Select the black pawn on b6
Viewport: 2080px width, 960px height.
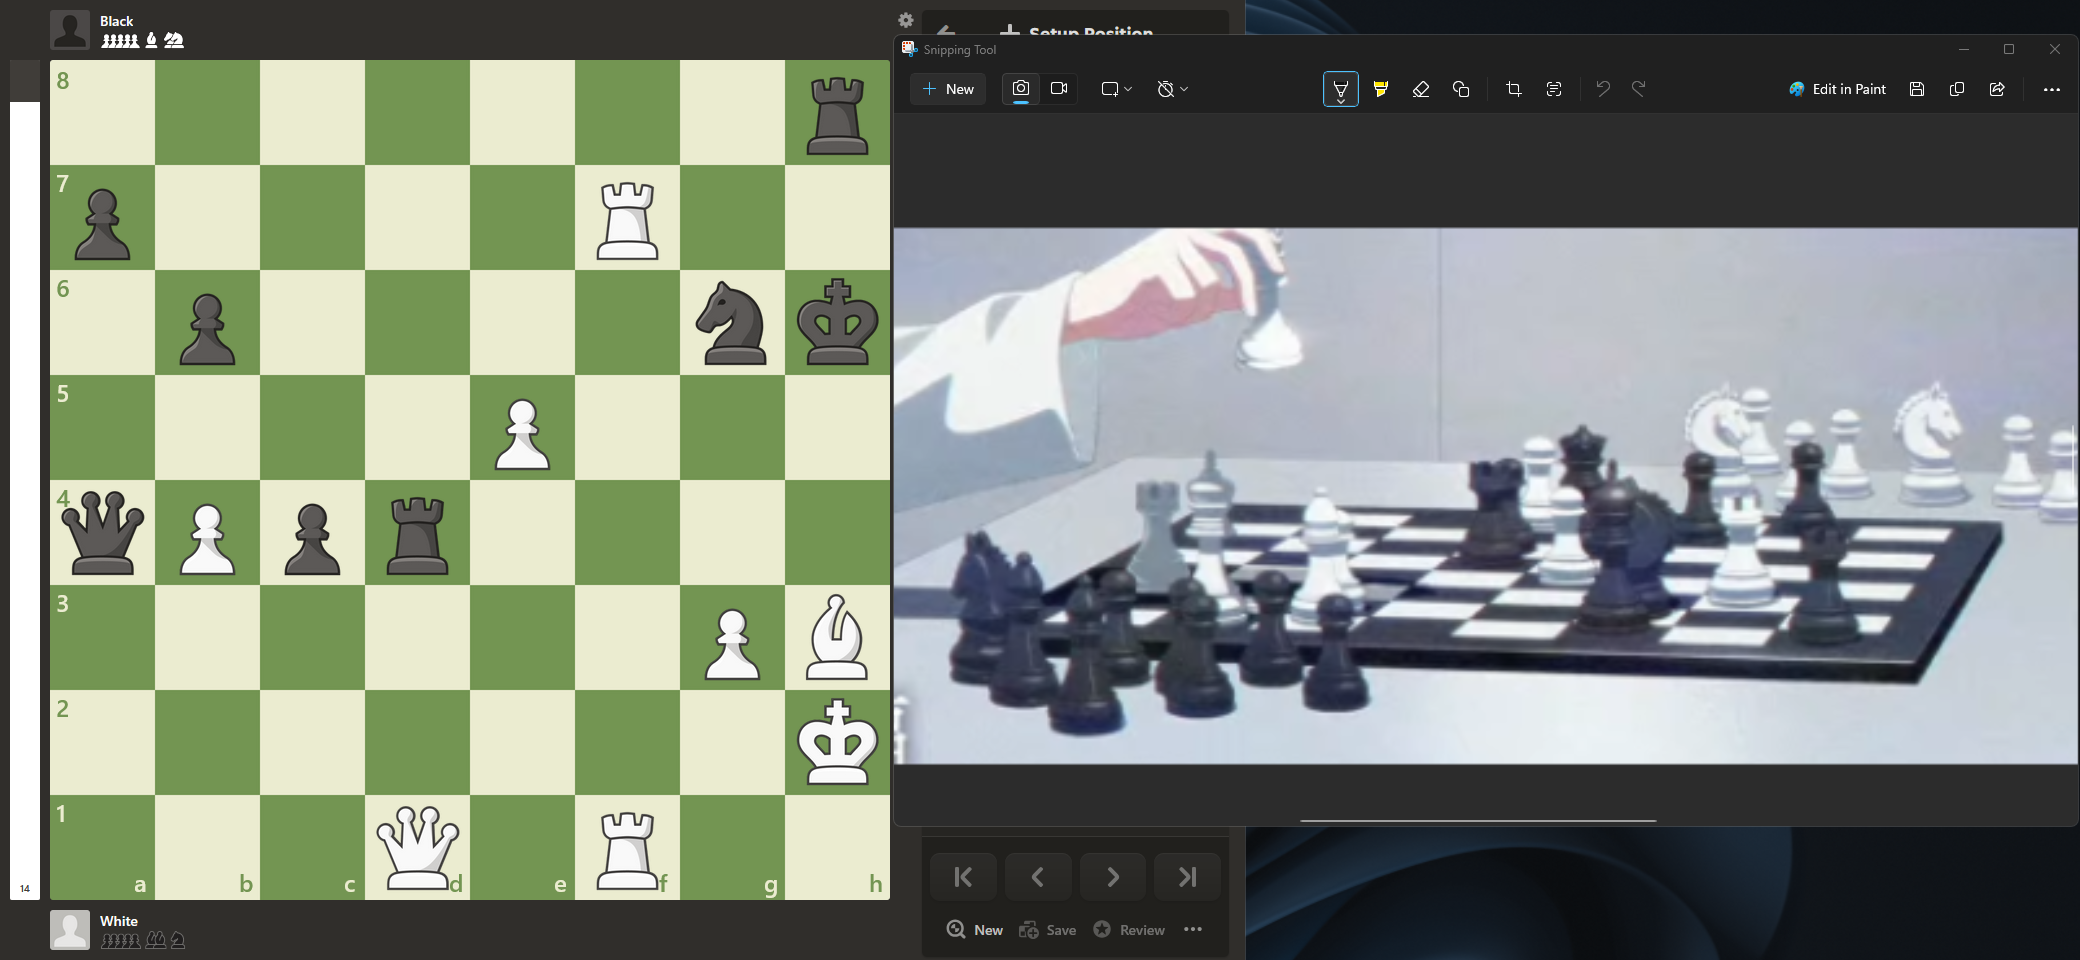[x=207, y=330]
